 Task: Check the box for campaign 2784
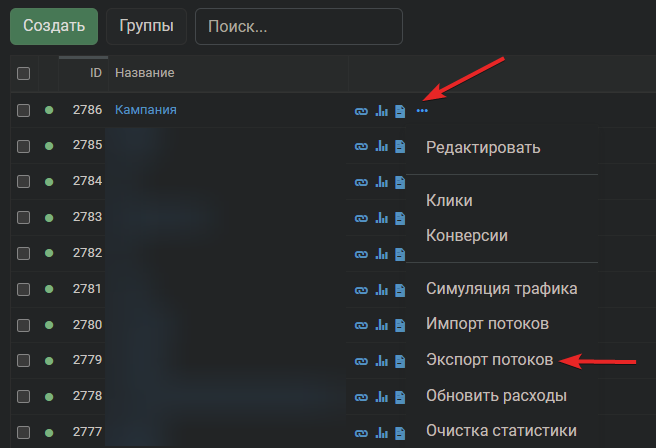(x=23, y=182)
